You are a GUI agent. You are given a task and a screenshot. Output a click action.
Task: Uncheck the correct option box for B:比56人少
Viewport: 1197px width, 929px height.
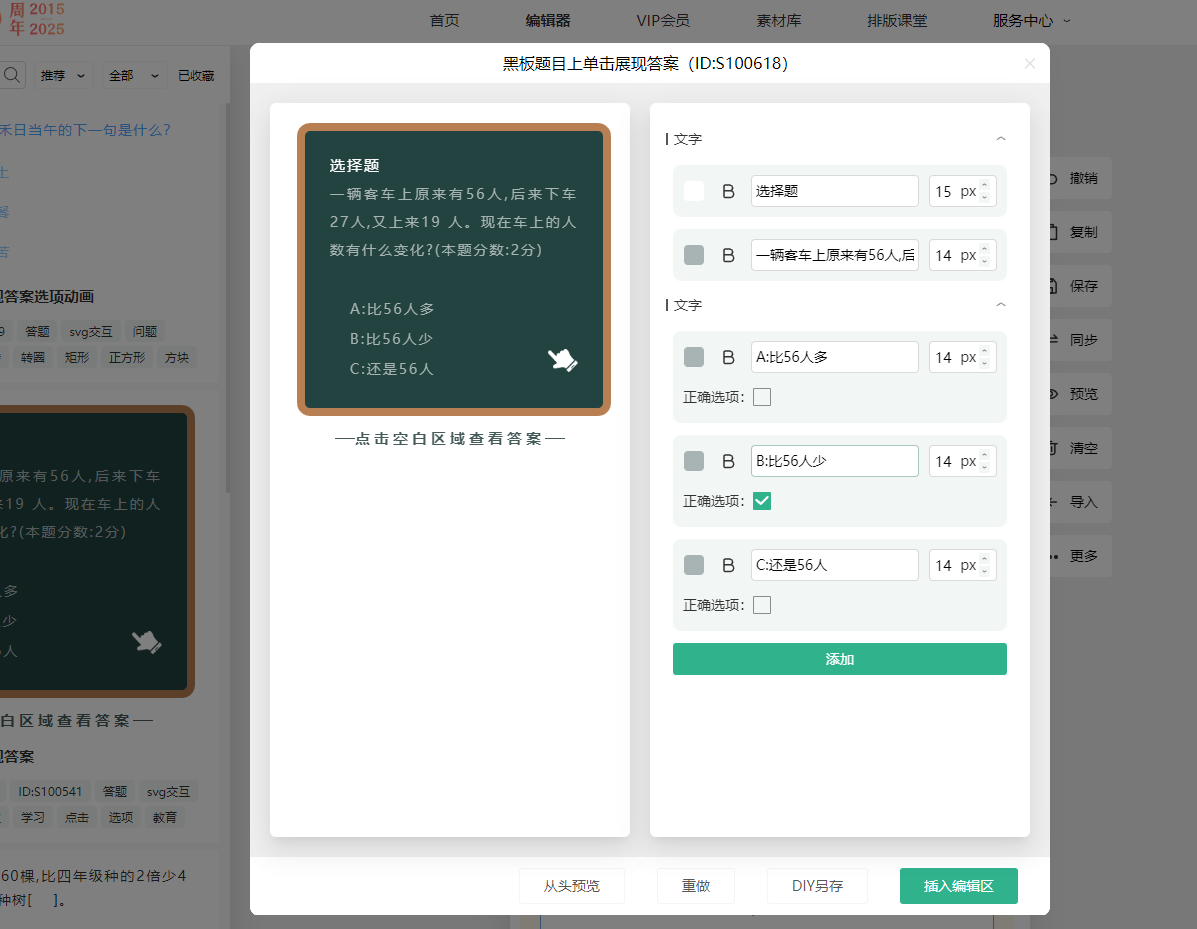pos(762,501)
